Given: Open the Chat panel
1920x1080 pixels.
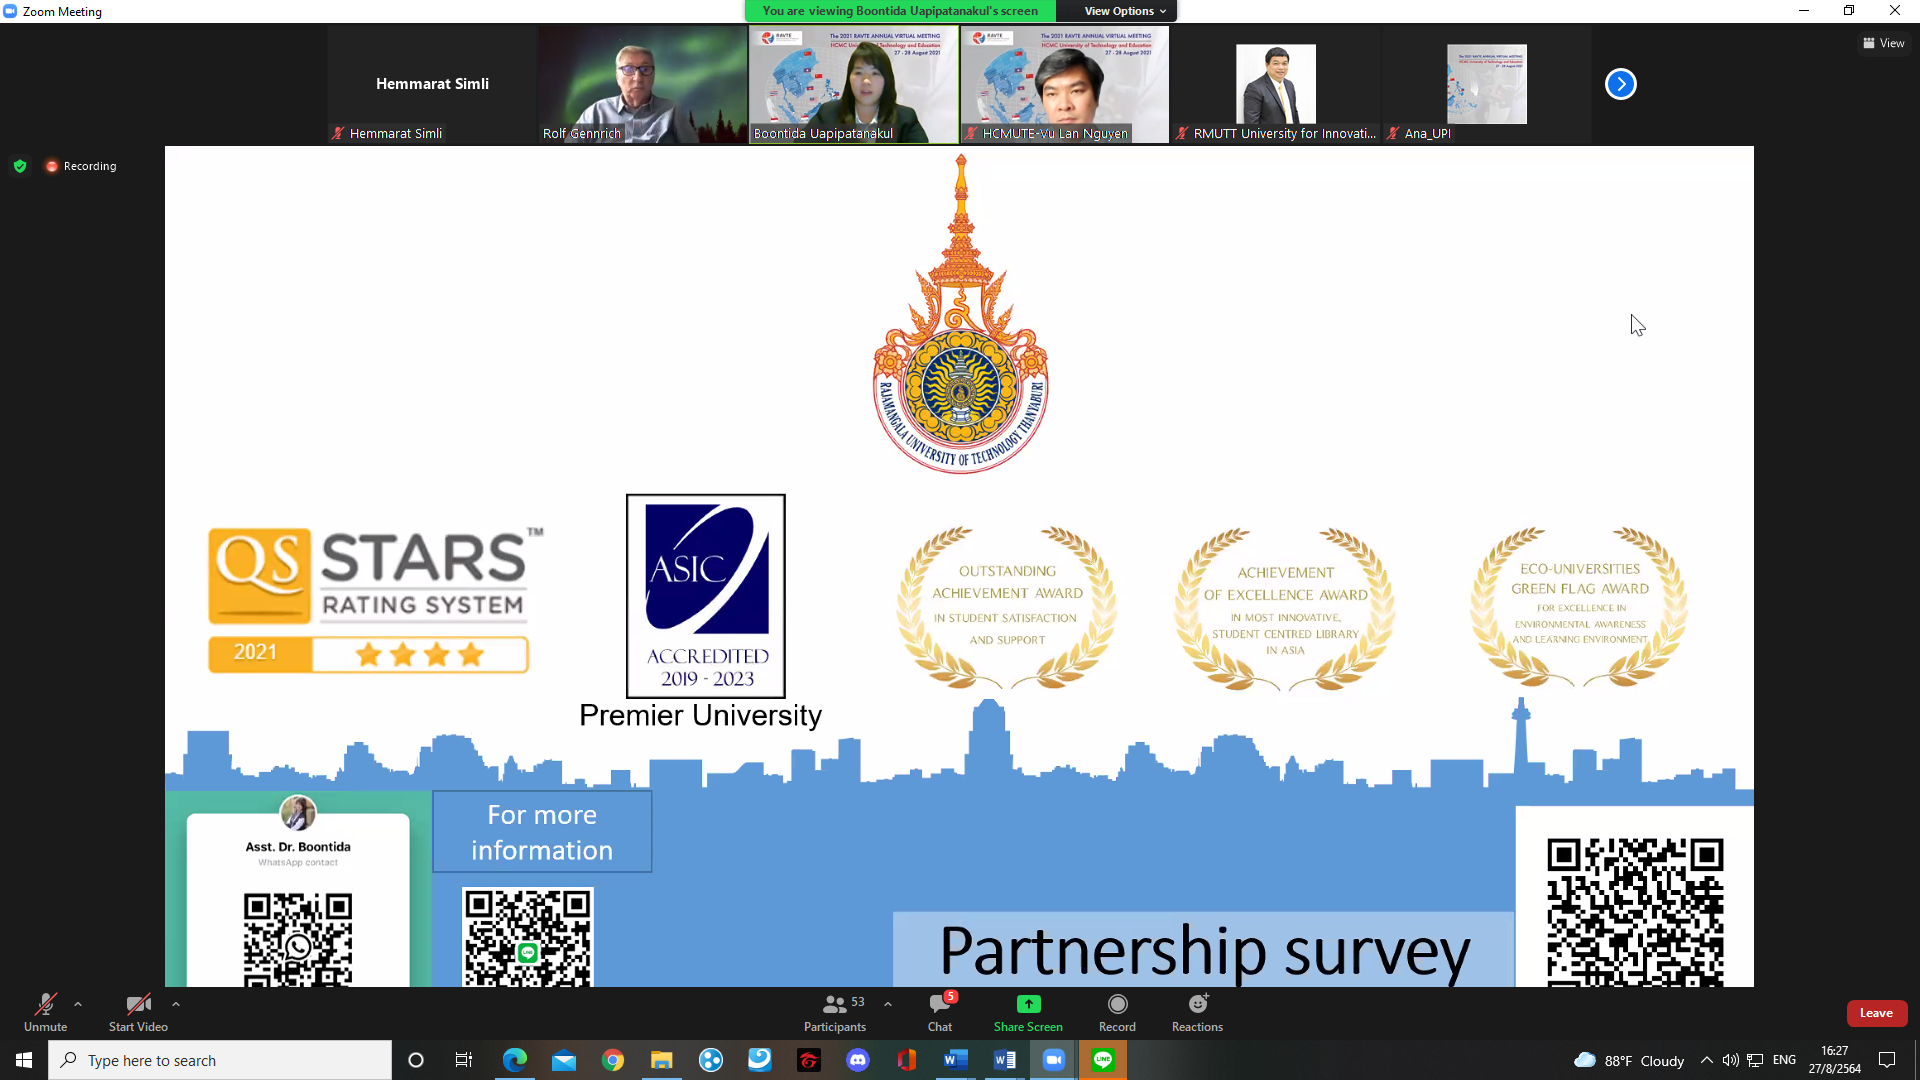Looking at the screenshot, I should pyautogui.click(x=940, y=1012).
